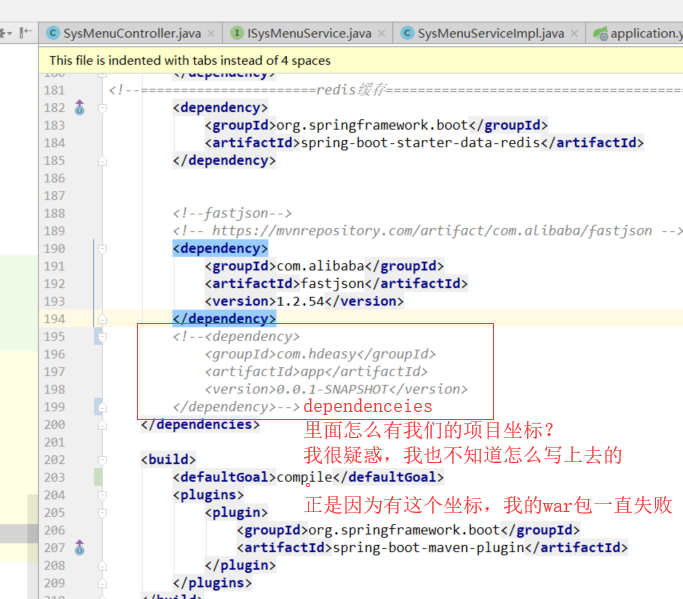This screenshot has width=683, height=599.
Task: Click fold end marker at line 208
Action: pyautogui.click(x=102, y=565)
